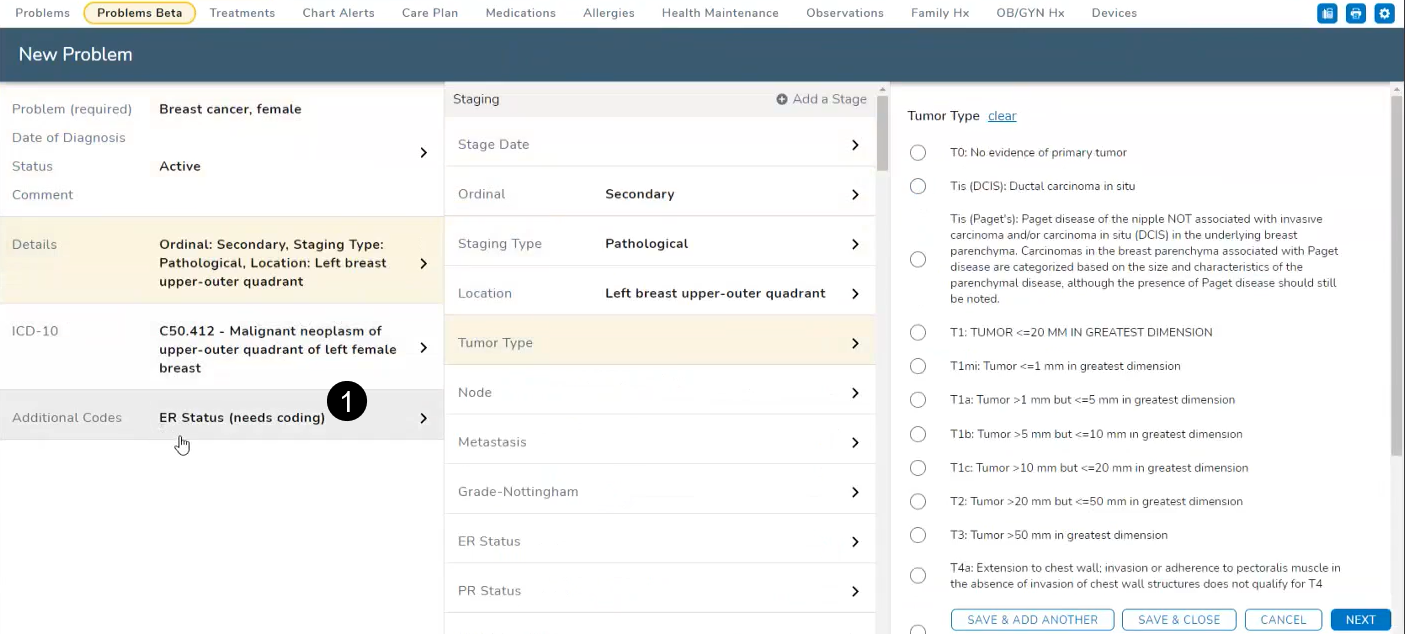The width and height of the screenshot is (1405, 634).
Task: Click the Staging list scrollbar
Action: [882, 135]
